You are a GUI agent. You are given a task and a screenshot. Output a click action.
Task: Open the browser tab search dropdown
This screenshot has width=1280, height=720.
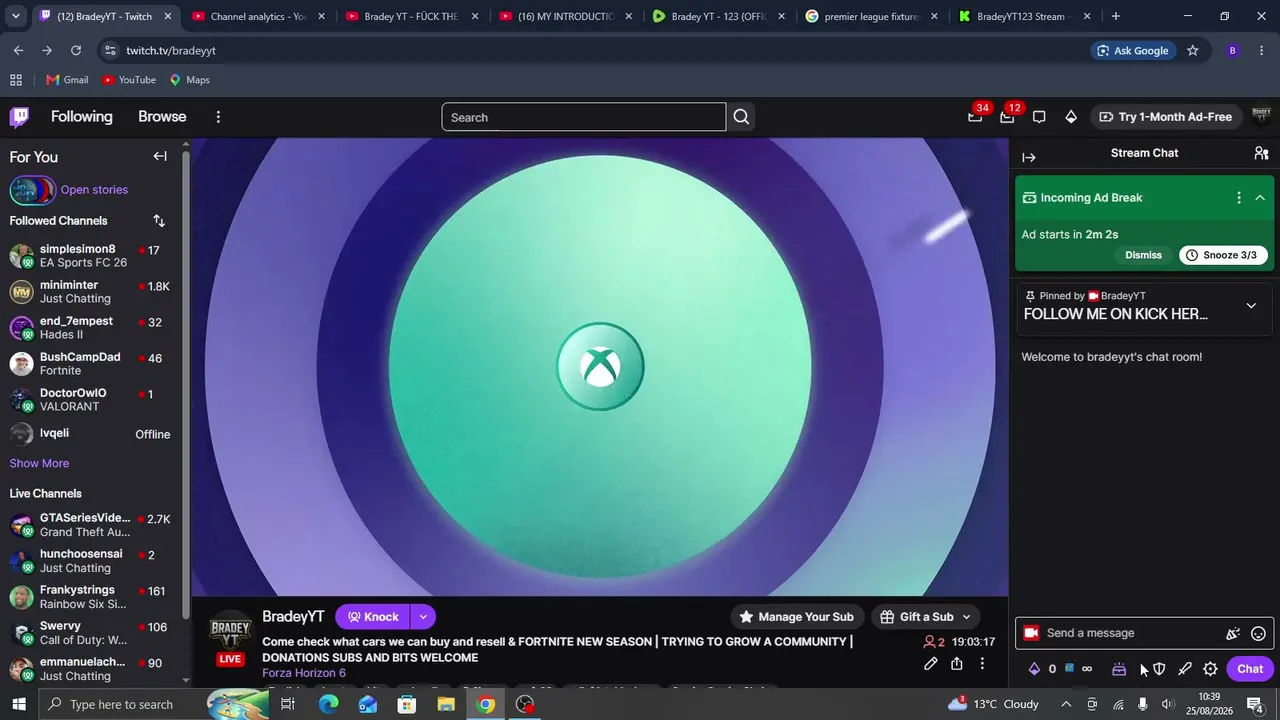click(15, 16)
